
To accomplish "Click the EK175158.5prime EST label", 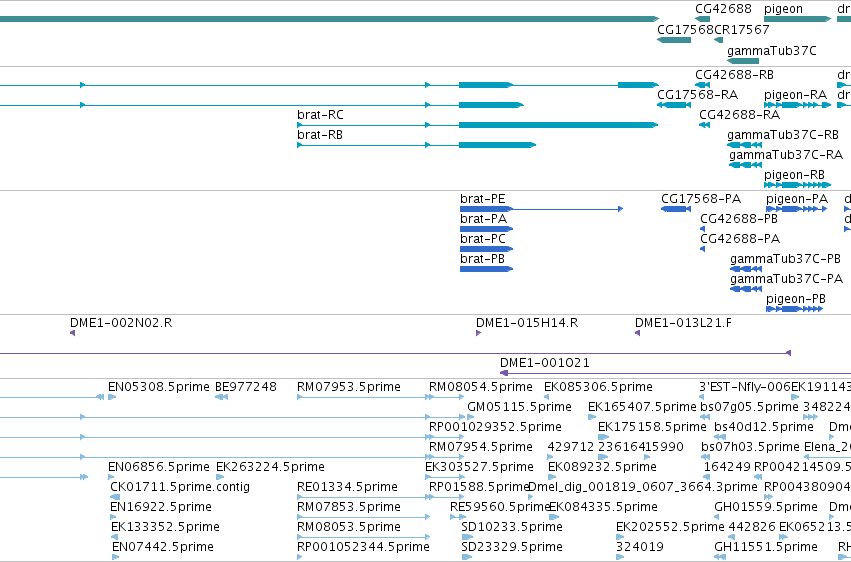I will tap(652, 427).
